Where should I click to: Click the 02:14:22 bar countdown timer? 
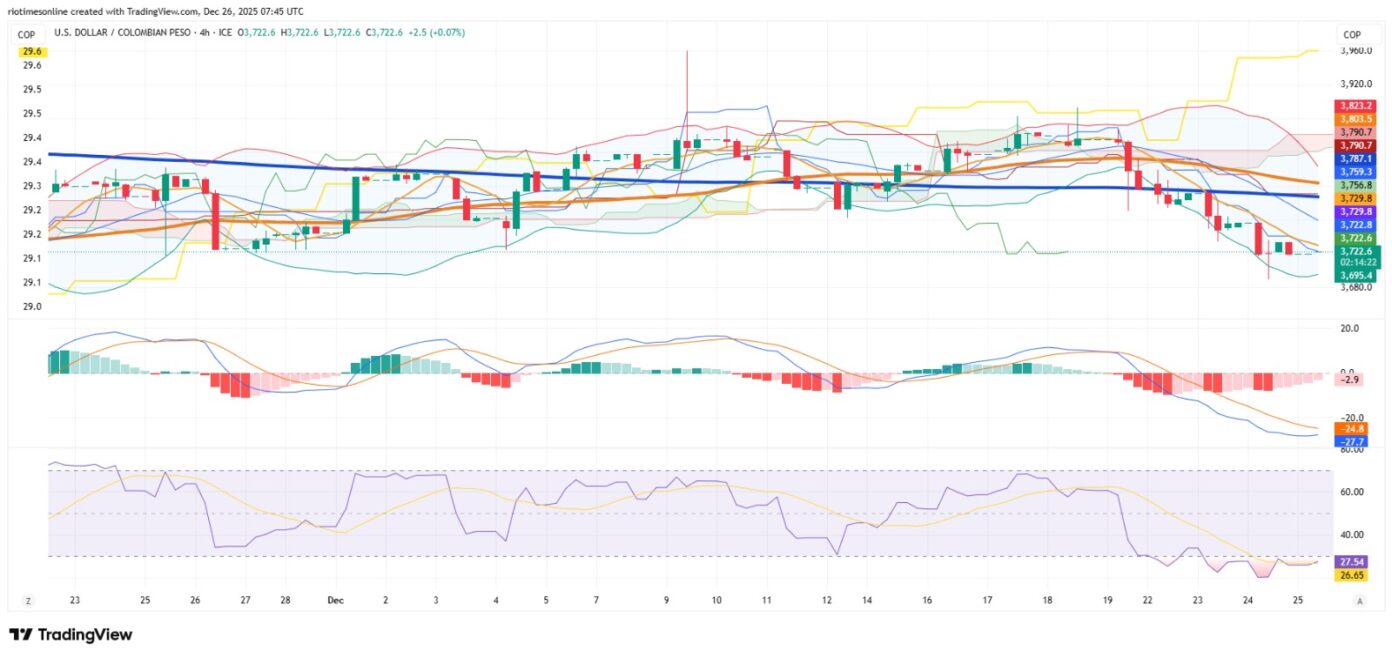coord(1359,262)
